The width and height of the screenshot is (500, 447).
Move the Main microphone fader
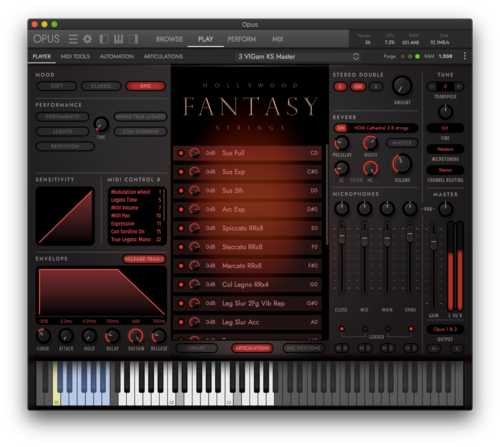click(x=387, y=239)
